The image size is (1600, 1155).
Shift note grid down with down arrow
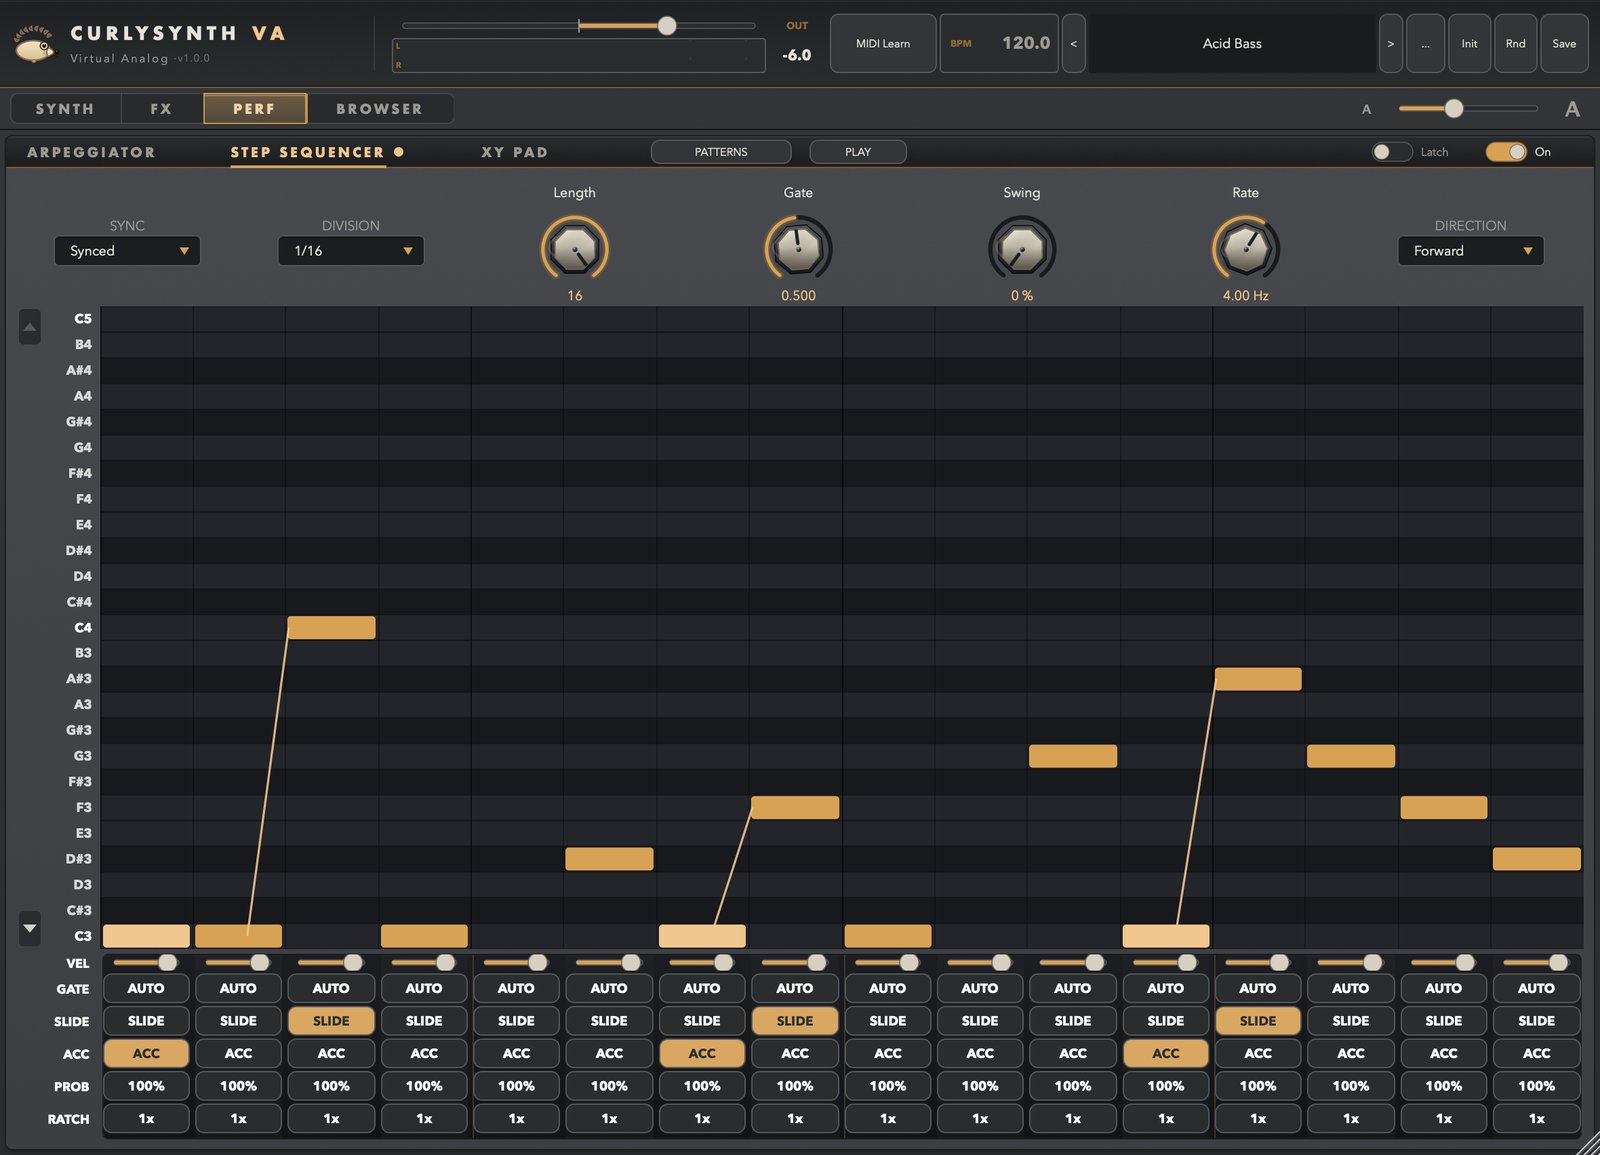pyautogui.click(x=30, y=928)
